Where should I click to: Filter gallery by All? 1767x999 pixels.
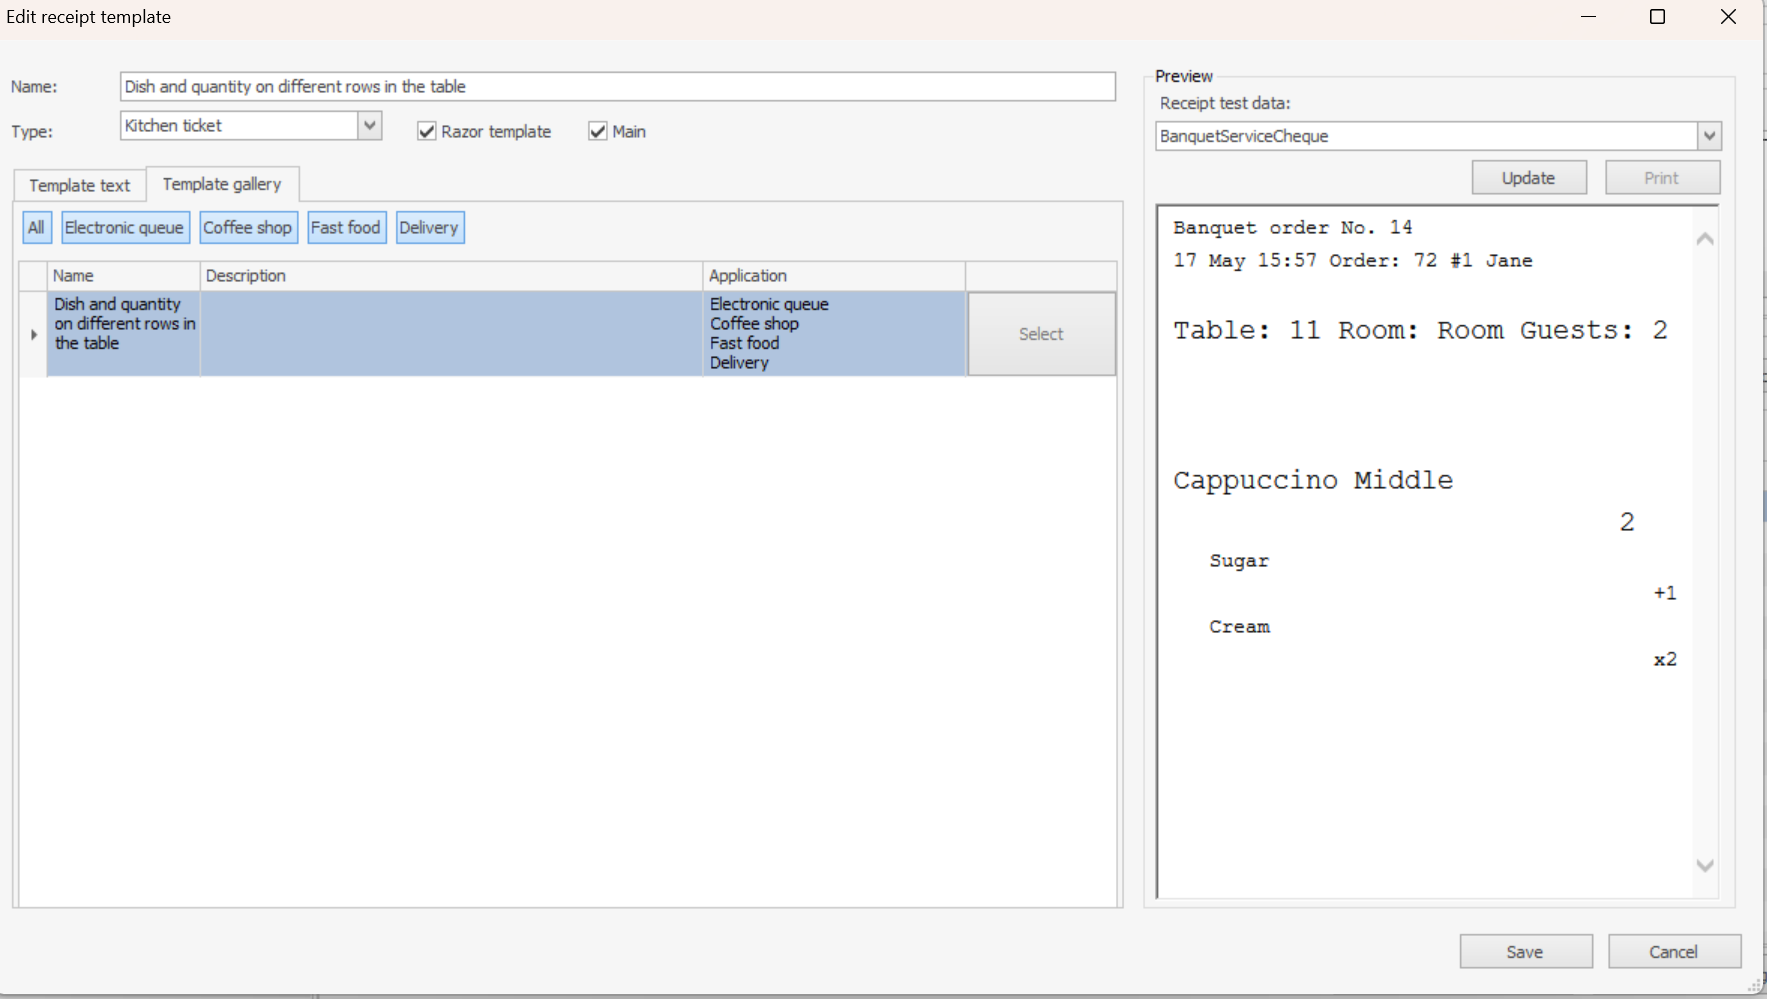pyautogui.click(x=36, y=227)
